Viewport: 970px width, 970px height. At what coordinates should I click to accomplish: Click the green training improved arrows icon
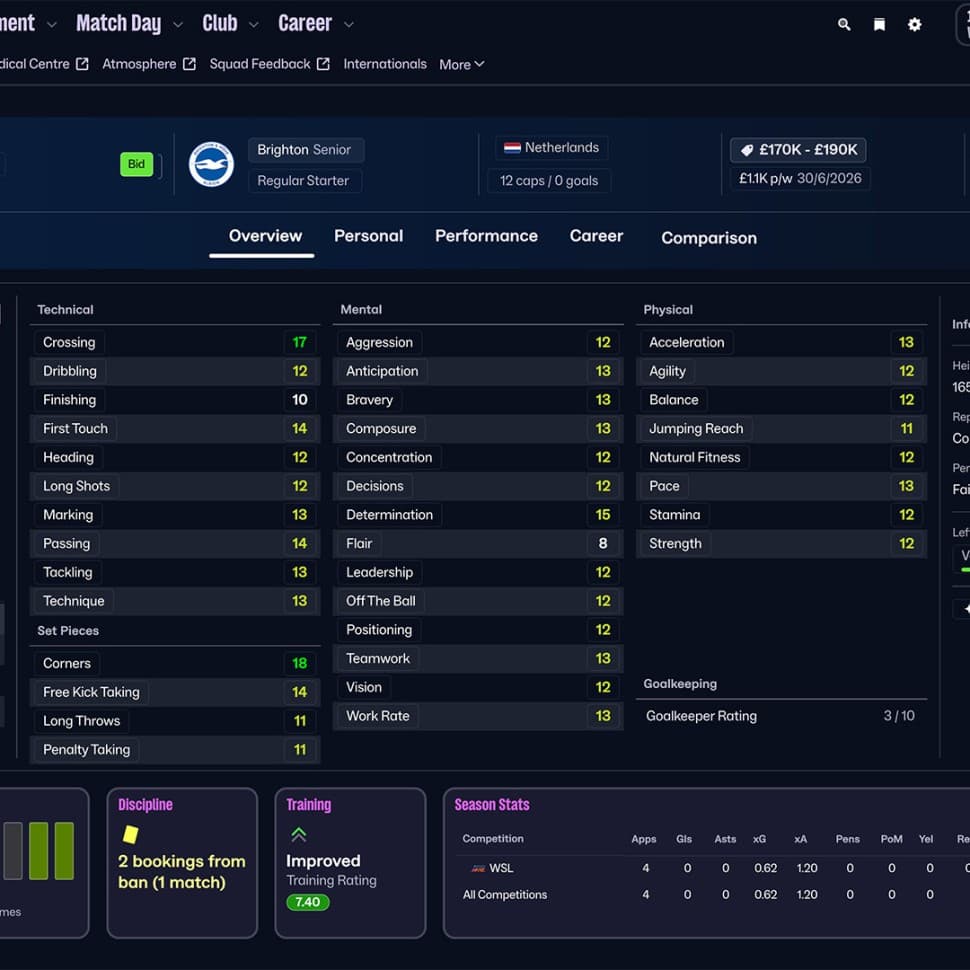point(298,834)
